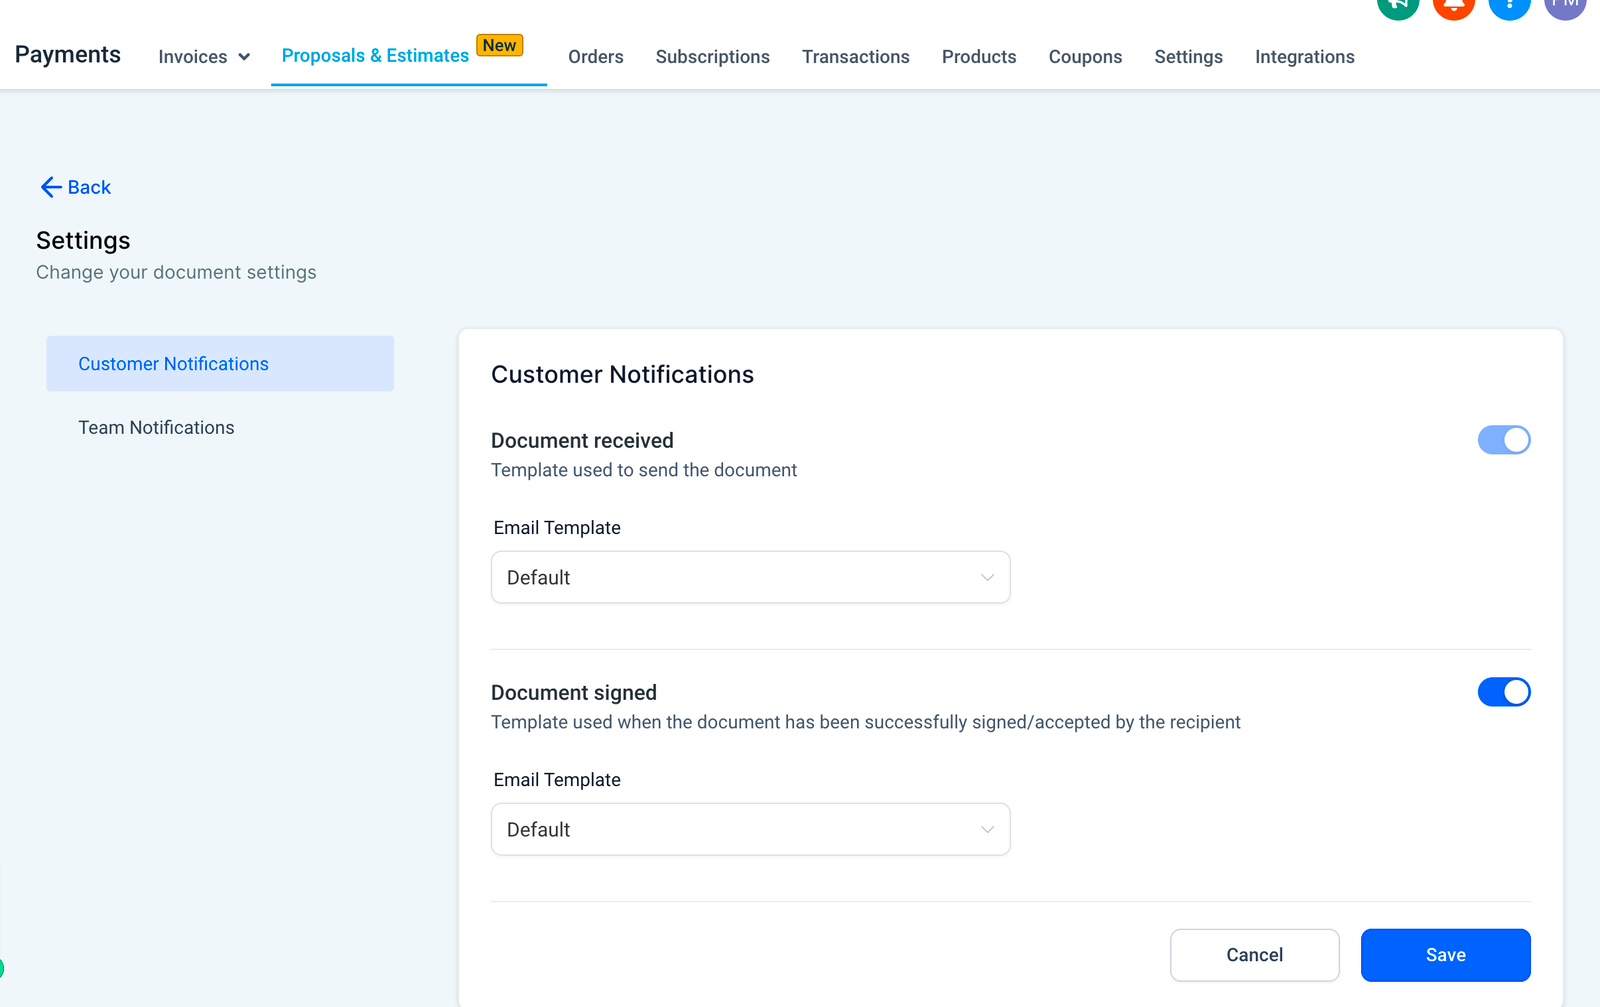Click the New badge beside Proposals & Estimates

(x=499, y=46)
